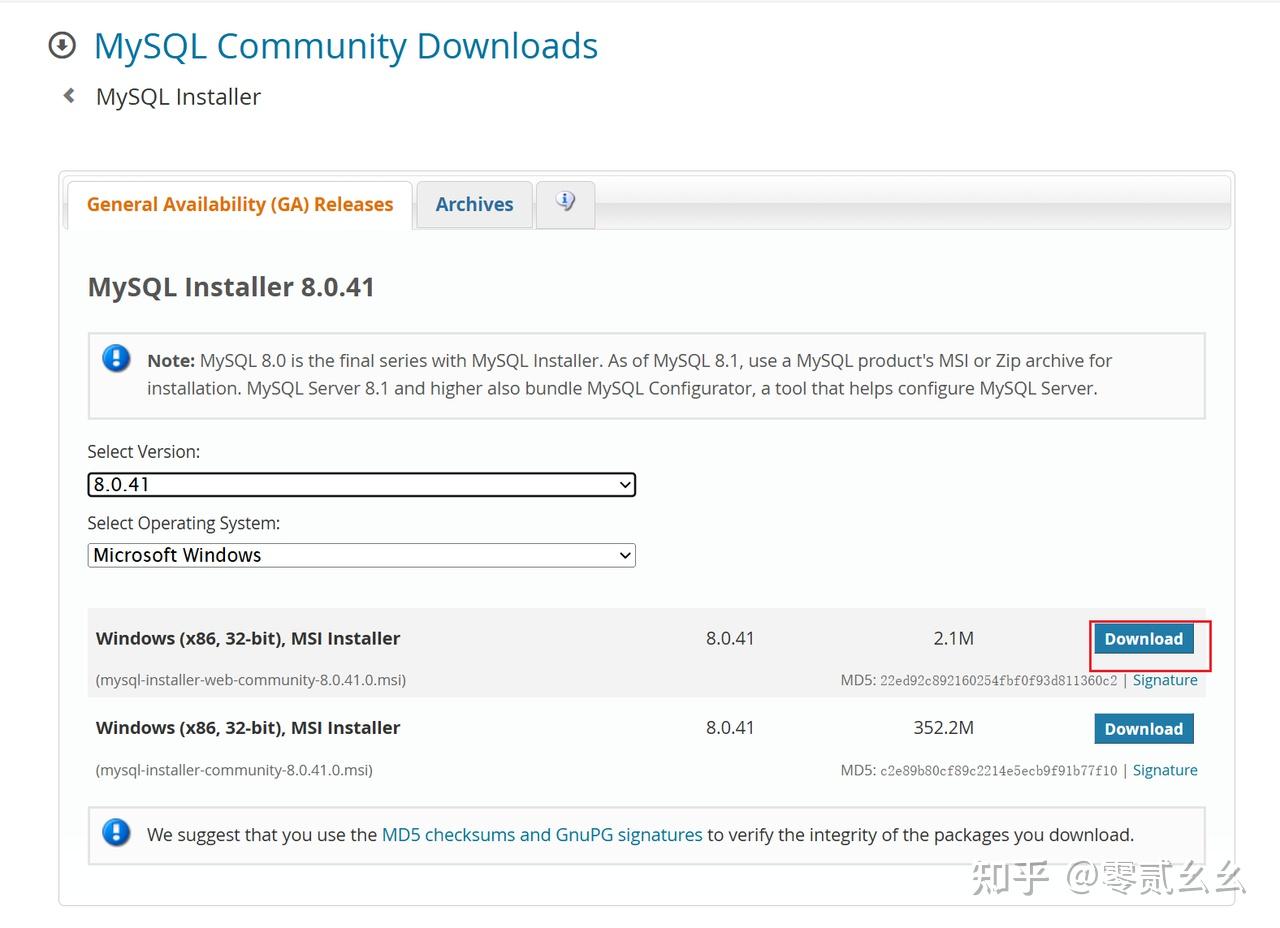Switch to General Availability (GA) Releases tab
Image resolution: width=1280 pixels, height=928 pixels.
click(x=240, y=204)
